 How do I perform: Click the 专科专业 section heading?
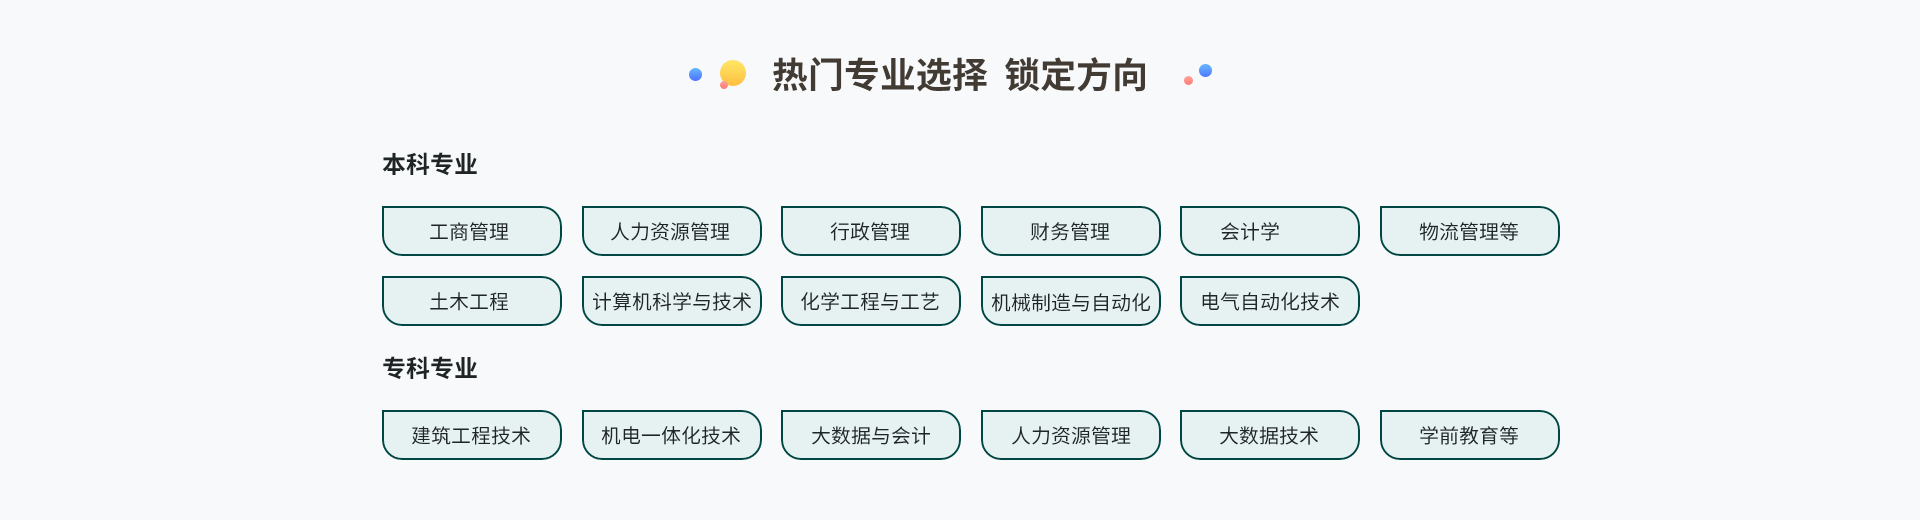click(430, 368)
